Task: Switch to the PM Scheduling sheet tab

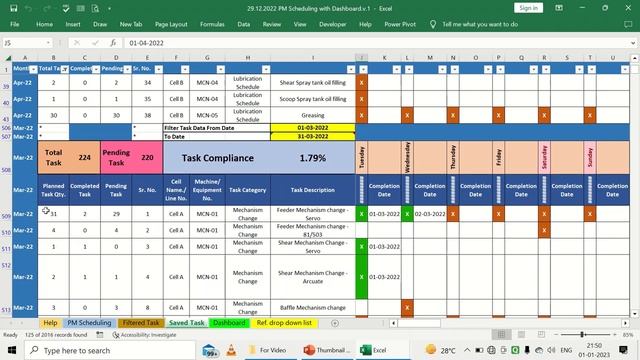Action: tap(89, 323)
